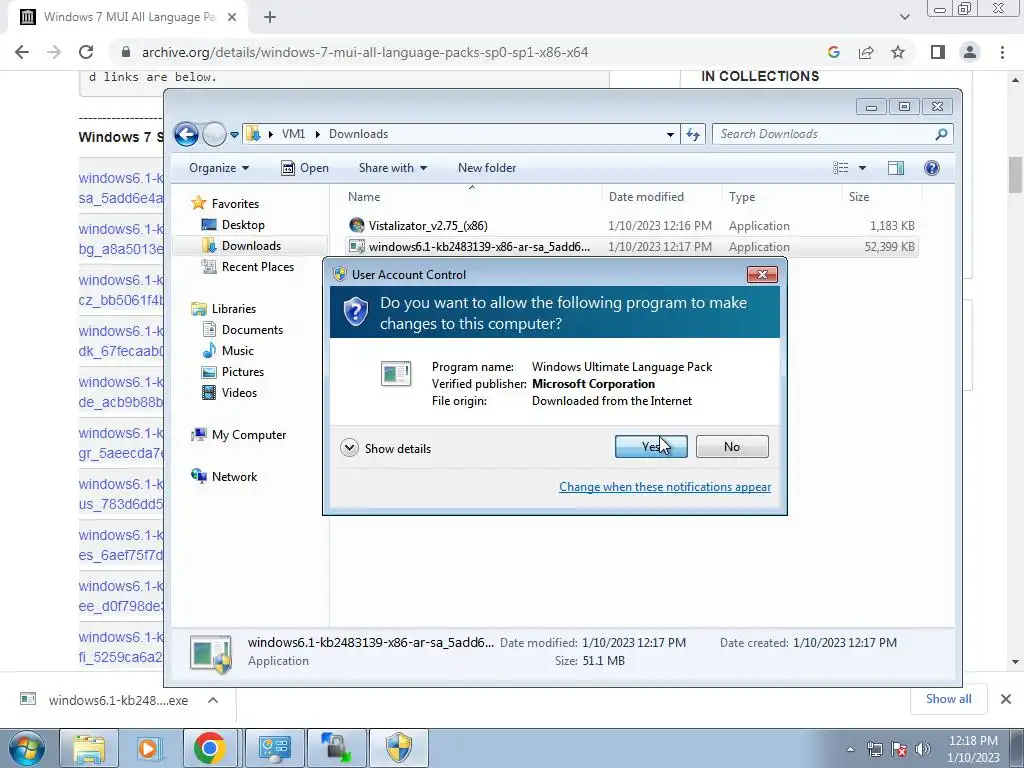Open Chrome tab search dropdown
1024x768 pixels.
point(904,17)
